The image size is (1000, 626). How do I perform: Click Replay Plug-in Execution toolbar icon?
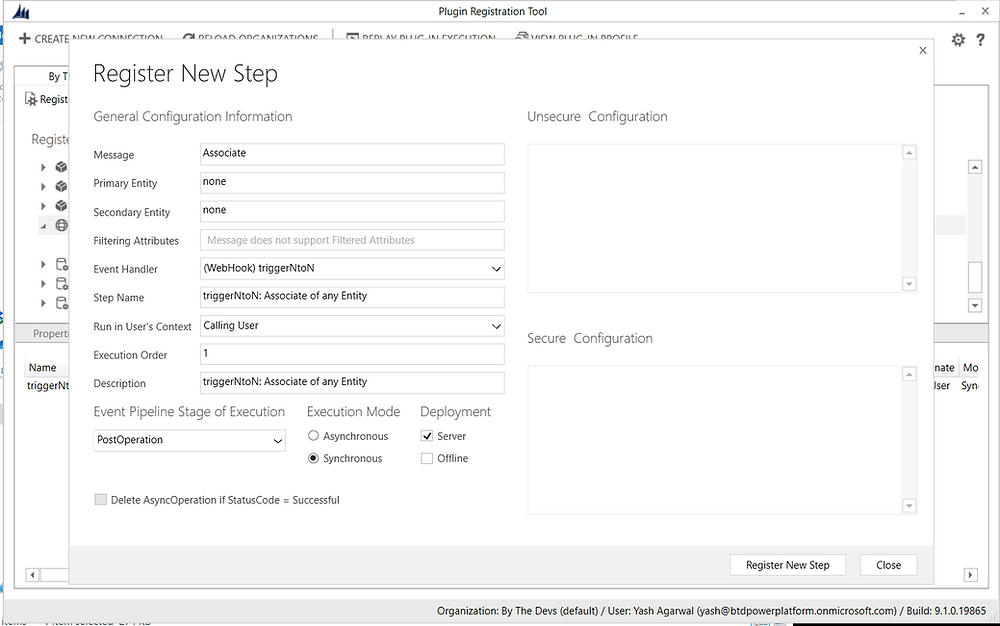(x=352, y=39)
